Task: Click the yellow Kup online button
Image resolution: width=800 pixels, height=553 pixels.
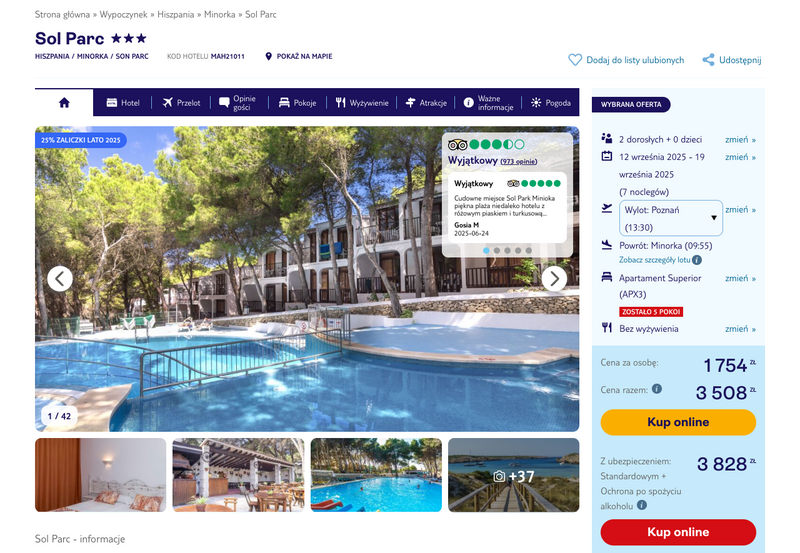Action: 678,422
